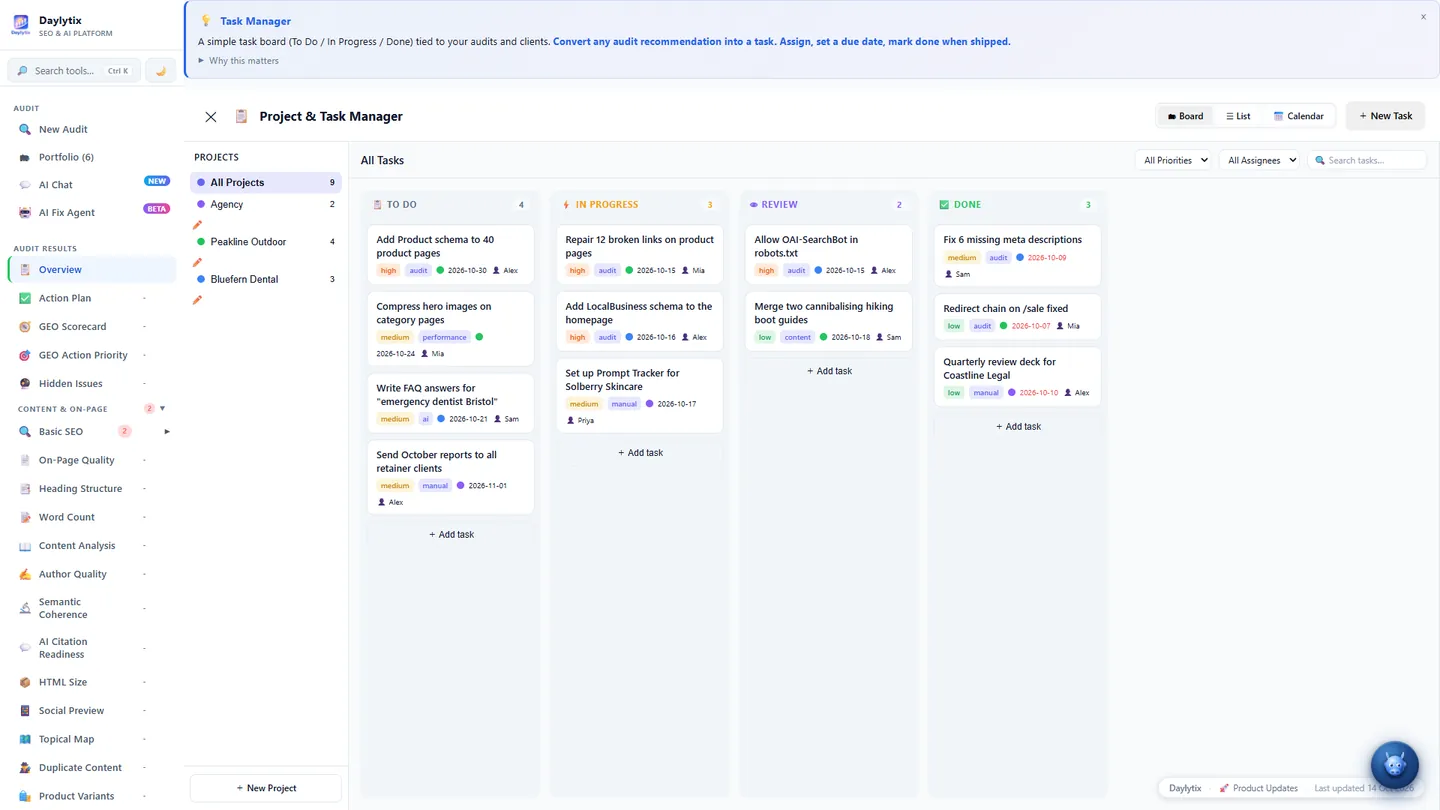
Task: Focus the Search tasks input field
Action: coord(1367,160)
